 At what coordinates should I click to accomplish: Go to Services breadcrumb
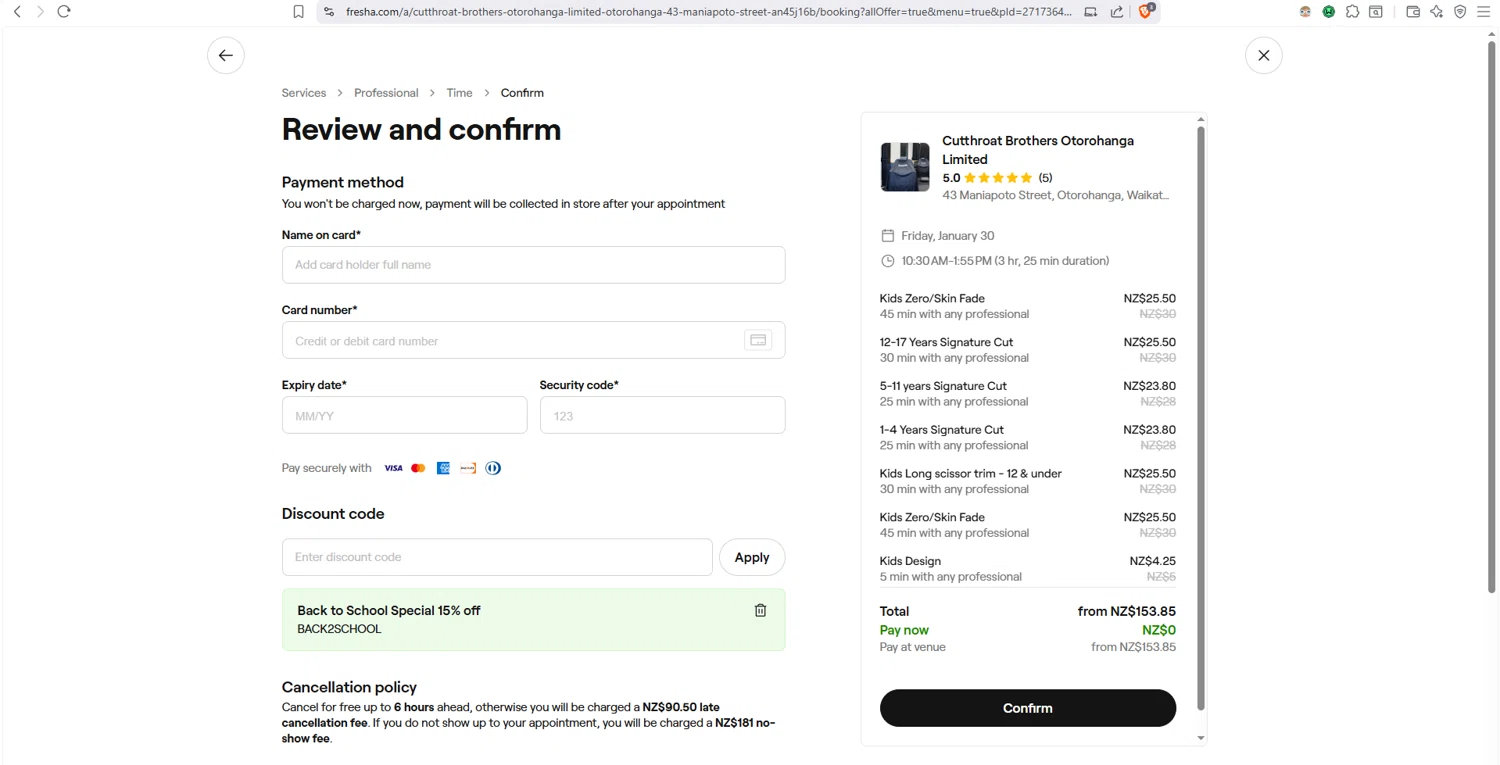point(304,93)
